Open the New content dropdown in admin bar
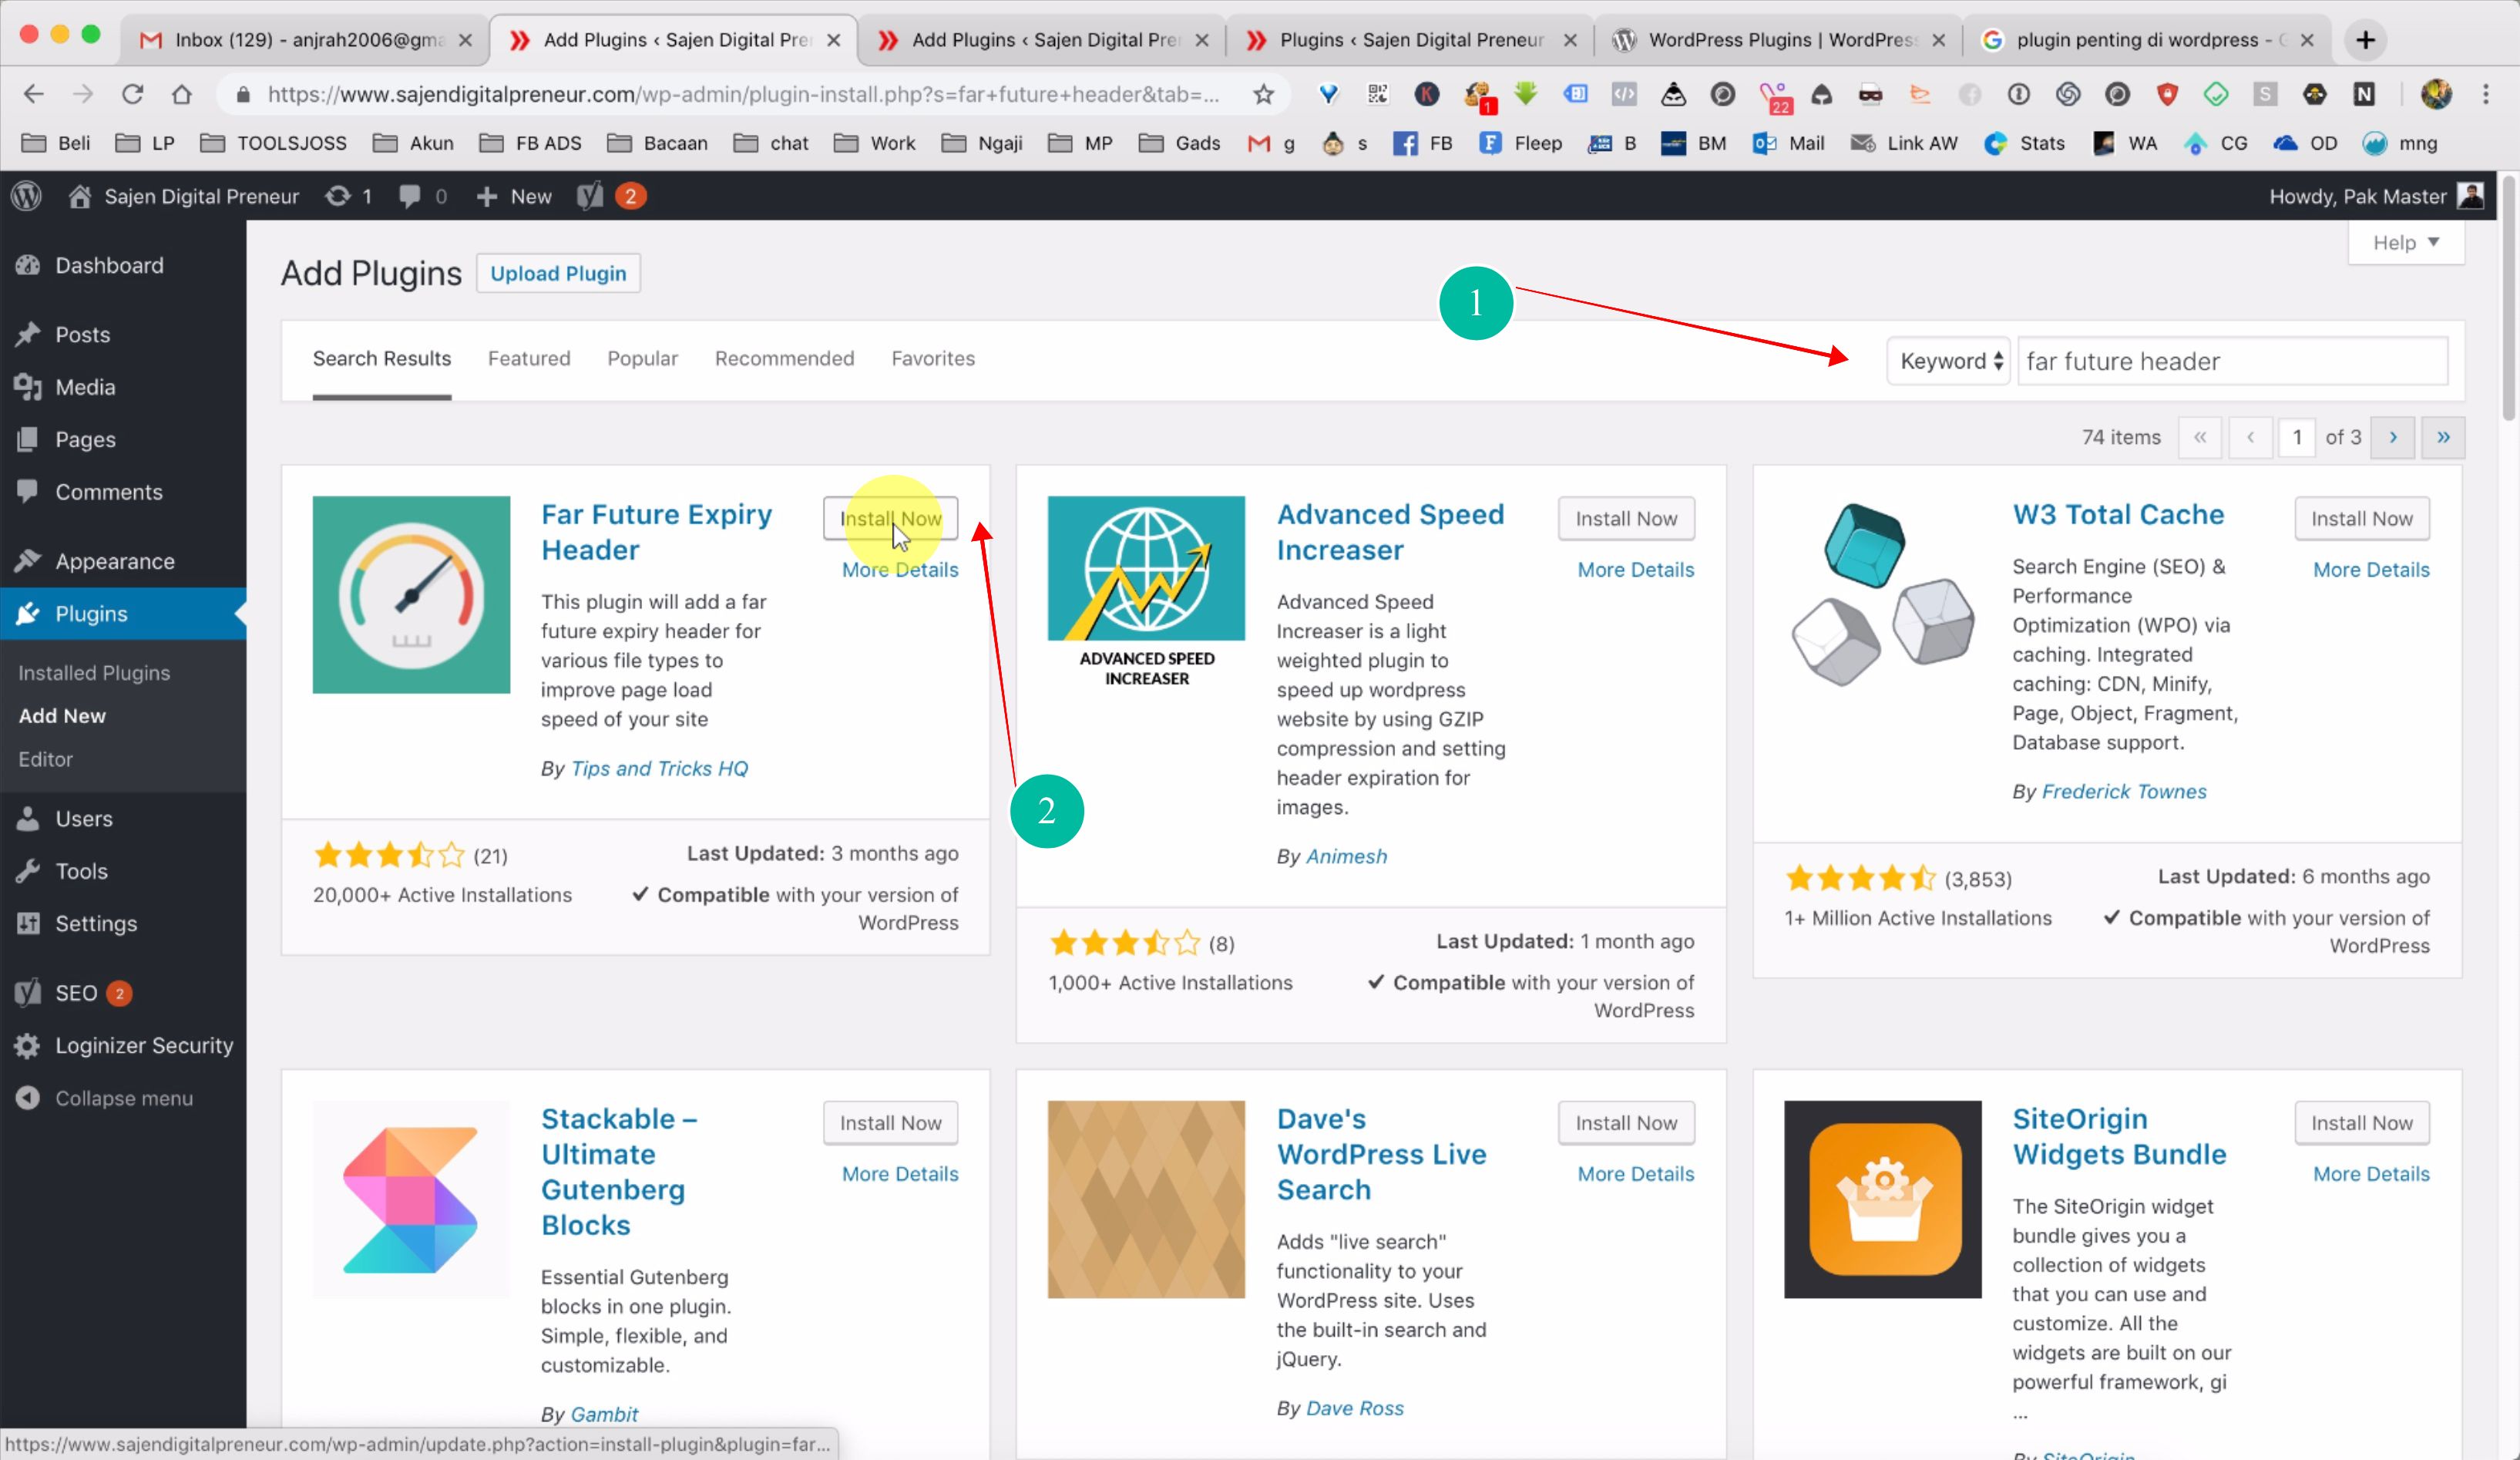Screen dimensions: 2520x1460 coord(514,196)
